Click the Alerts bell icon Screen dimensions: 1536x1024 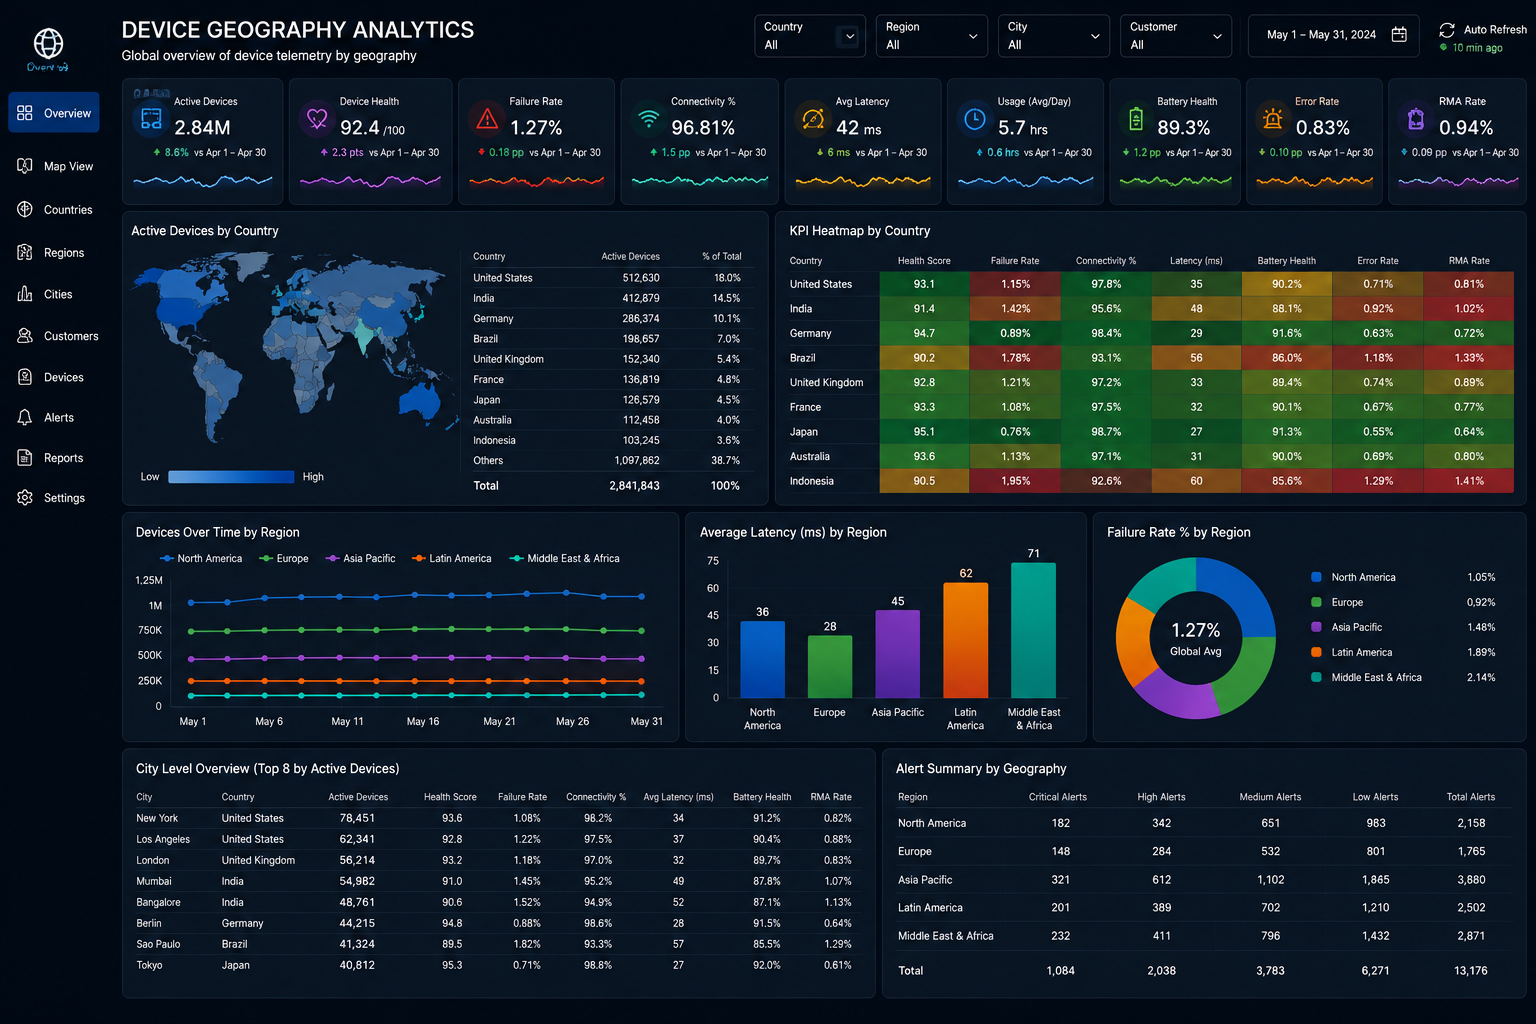(x=25, y=417)
